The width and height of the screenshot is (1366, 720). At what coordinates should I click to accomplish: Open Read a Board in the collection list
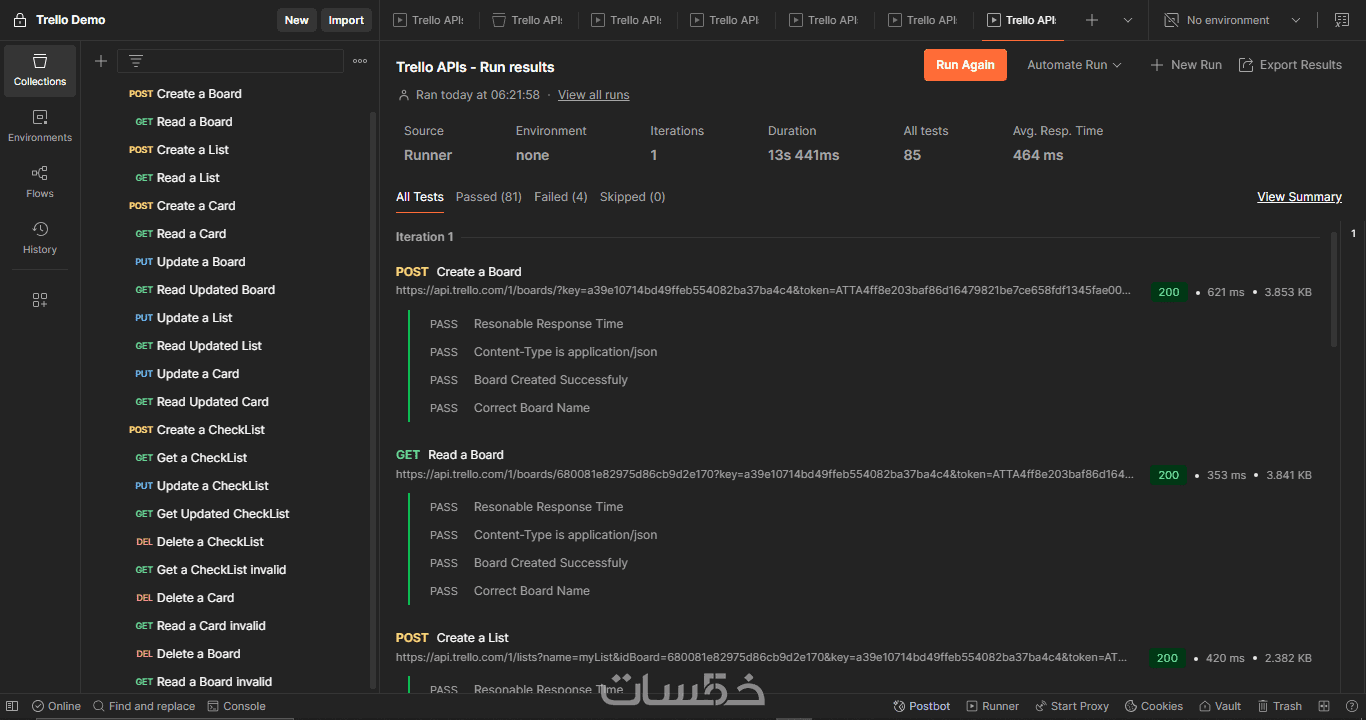point(194,122)
